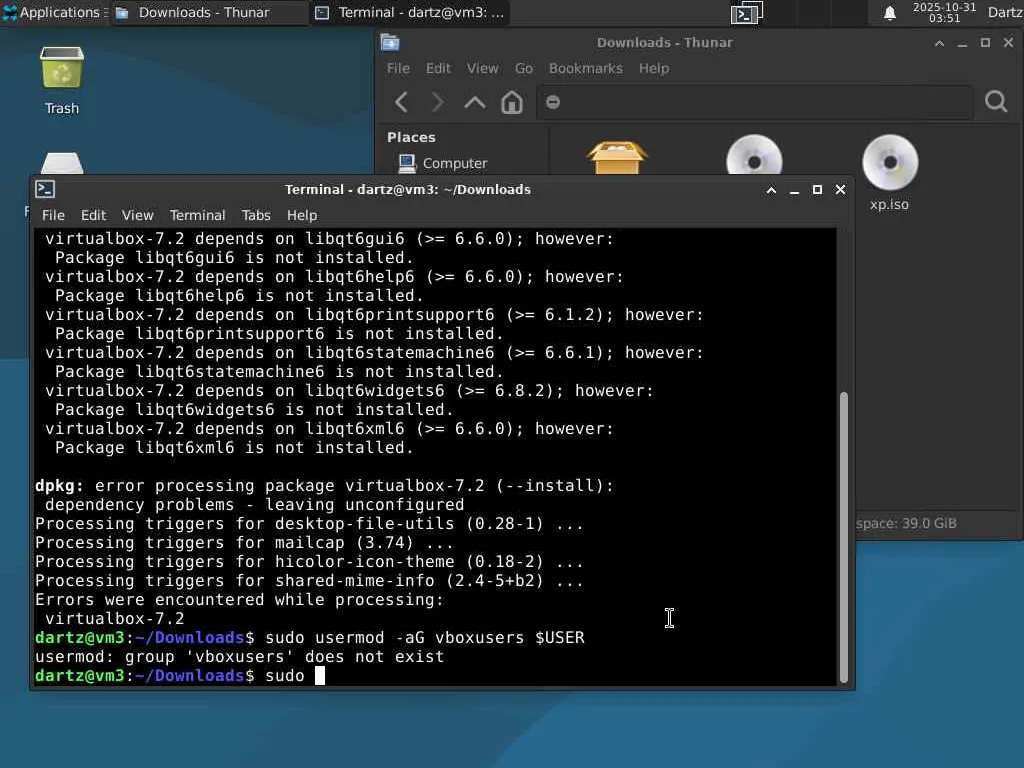
Task: Open the terminal File menu
Action: pos(53,215)
